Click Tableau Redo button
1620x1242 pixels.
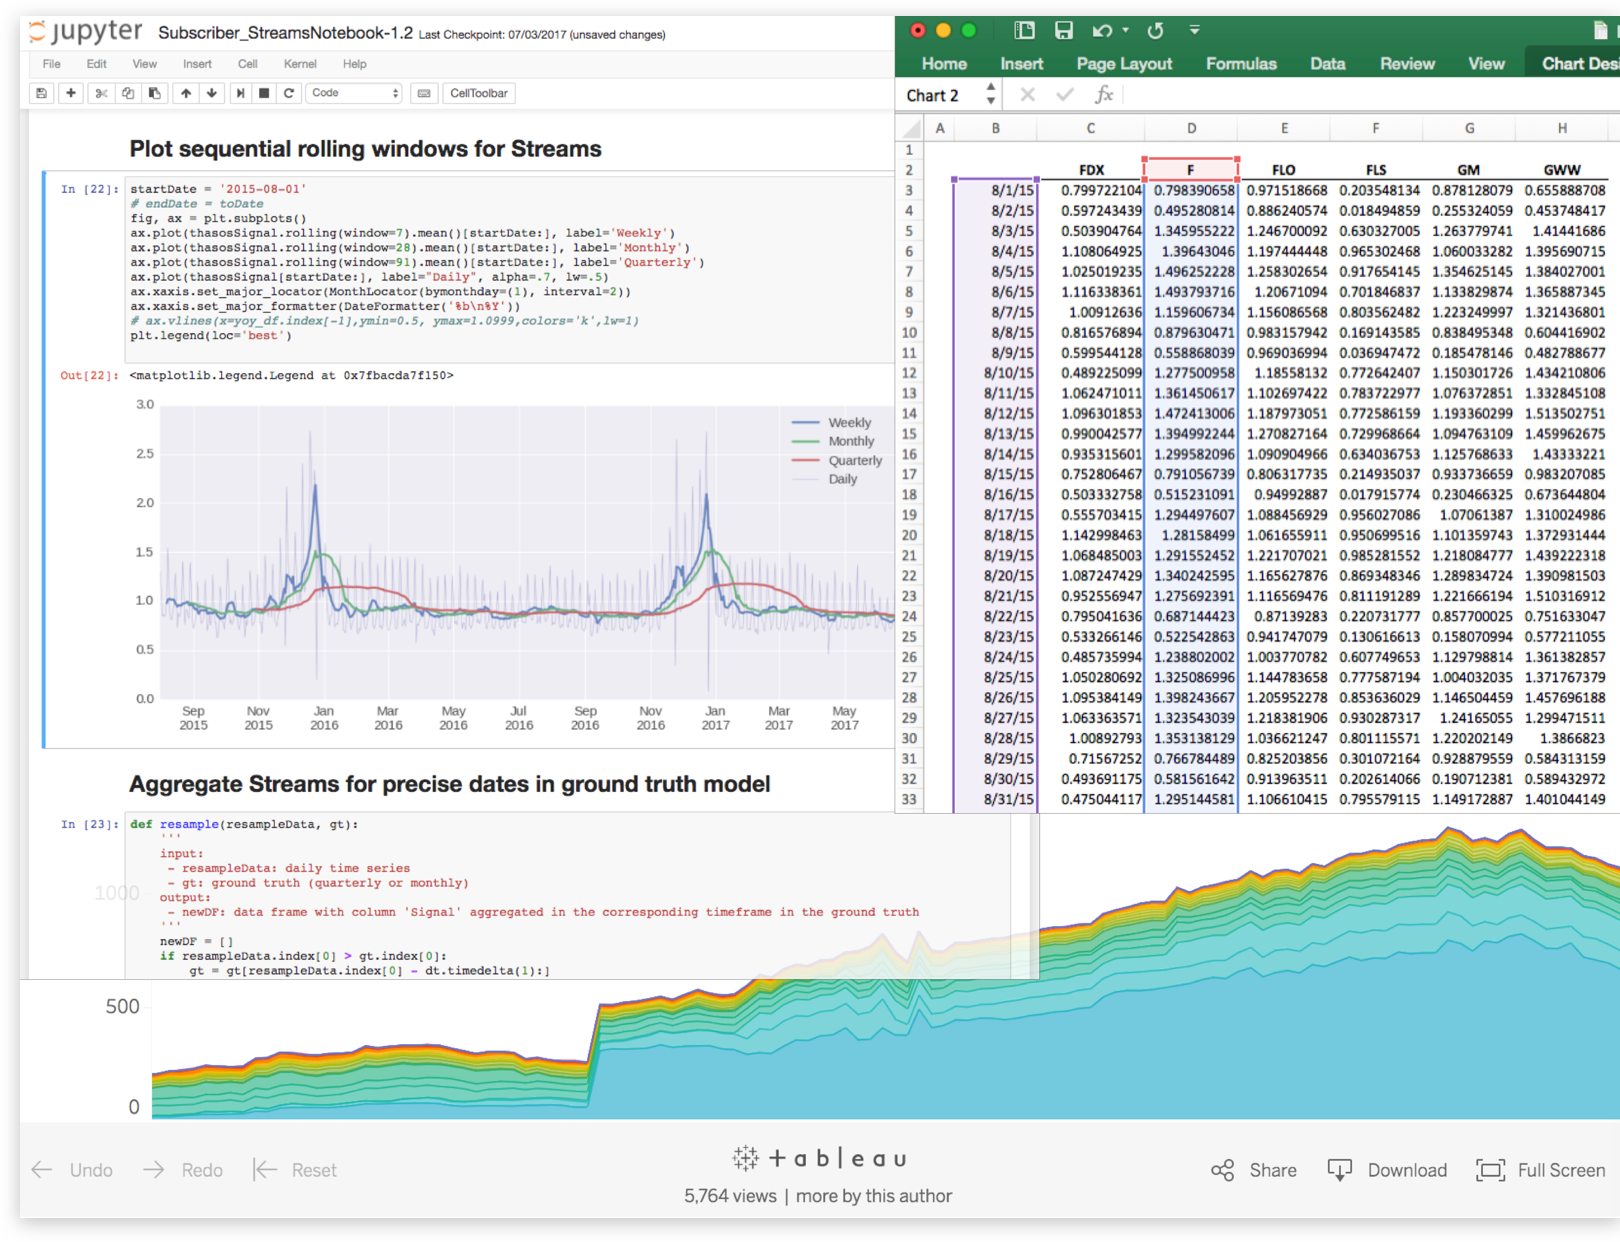click(x=183, y=1170)
